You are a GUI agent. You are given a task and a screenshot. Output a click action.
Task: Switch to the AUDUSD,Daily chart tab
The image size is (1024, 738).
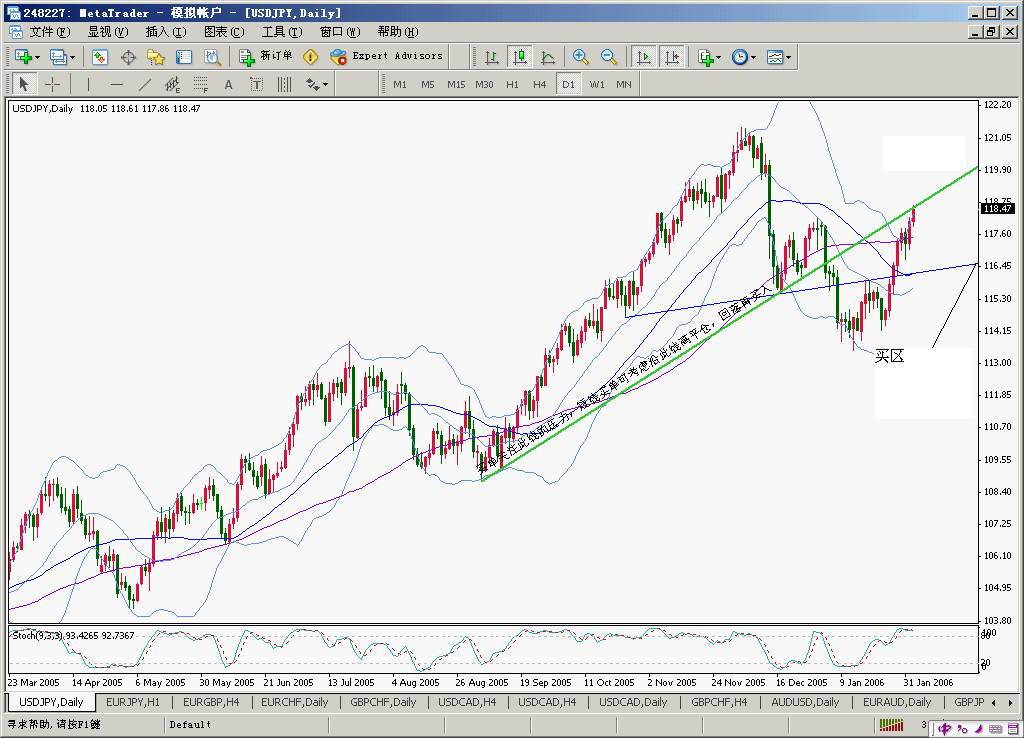click(x=805, y=702)
